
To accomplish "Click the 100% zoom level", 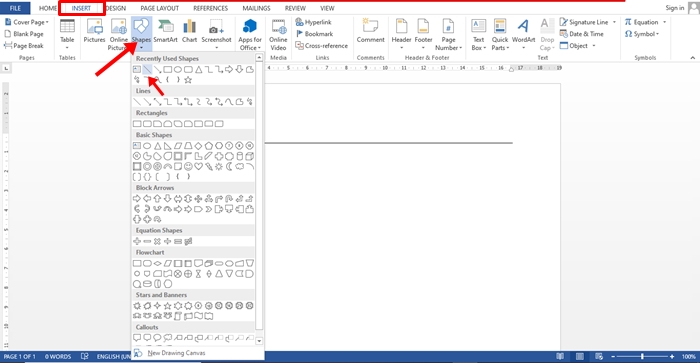I will (x=689, y=356).
